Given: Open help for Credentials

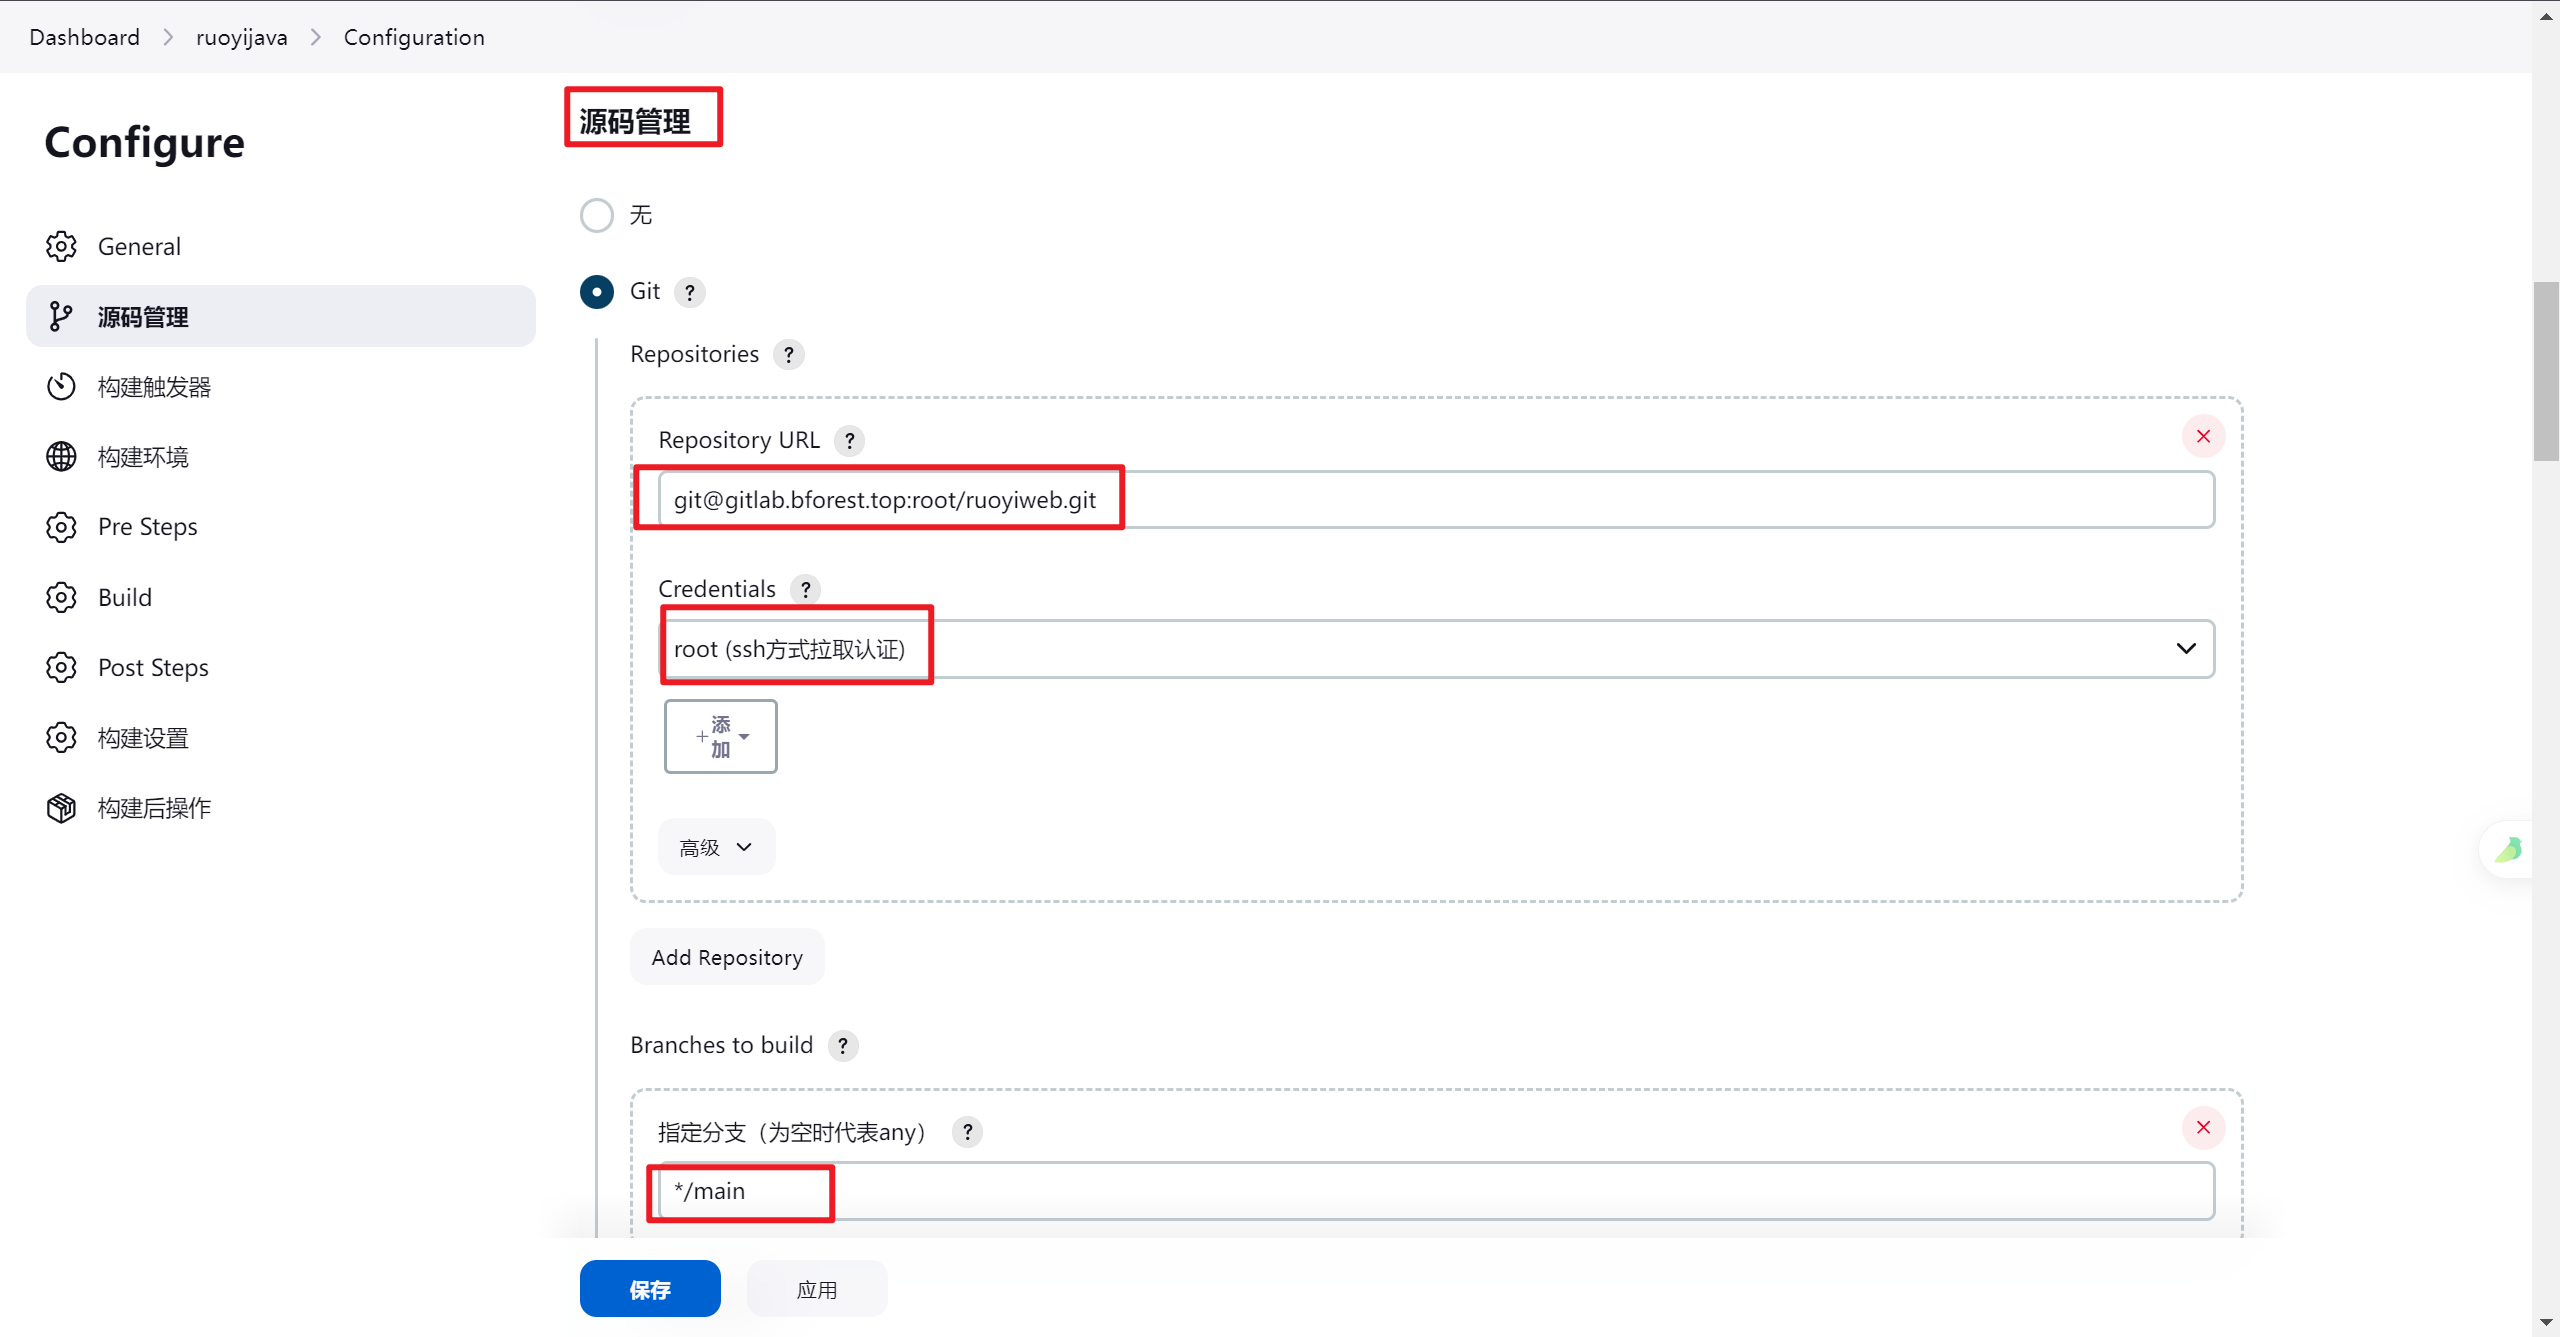Looking at the screenshot, I should pos(805,590).
